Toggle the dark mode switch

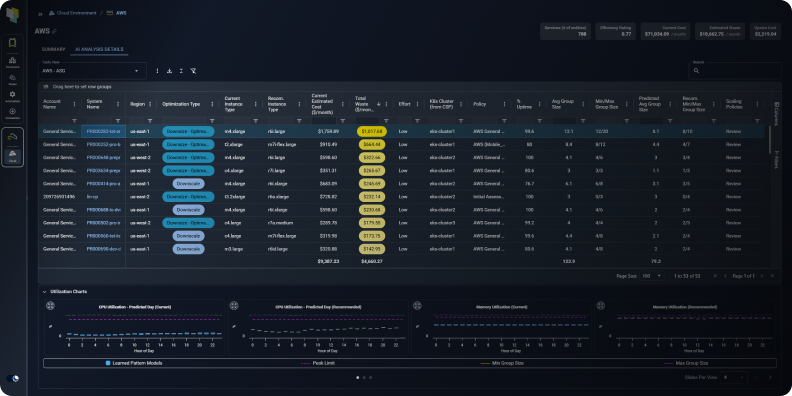pos(13,378)
